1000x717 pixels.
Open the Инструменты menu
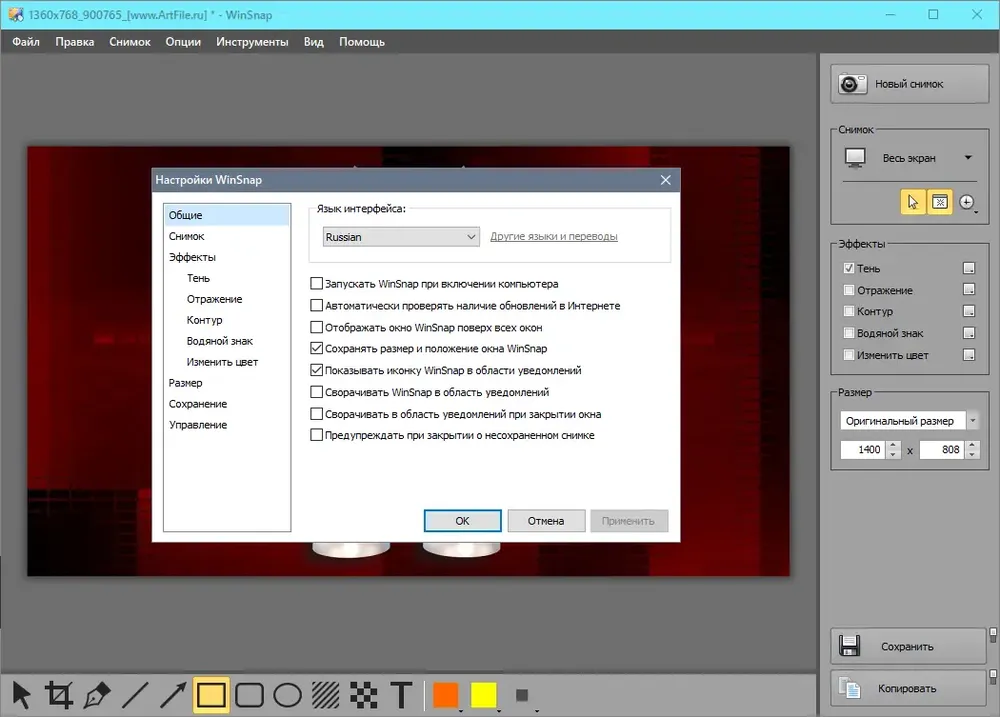252,42
